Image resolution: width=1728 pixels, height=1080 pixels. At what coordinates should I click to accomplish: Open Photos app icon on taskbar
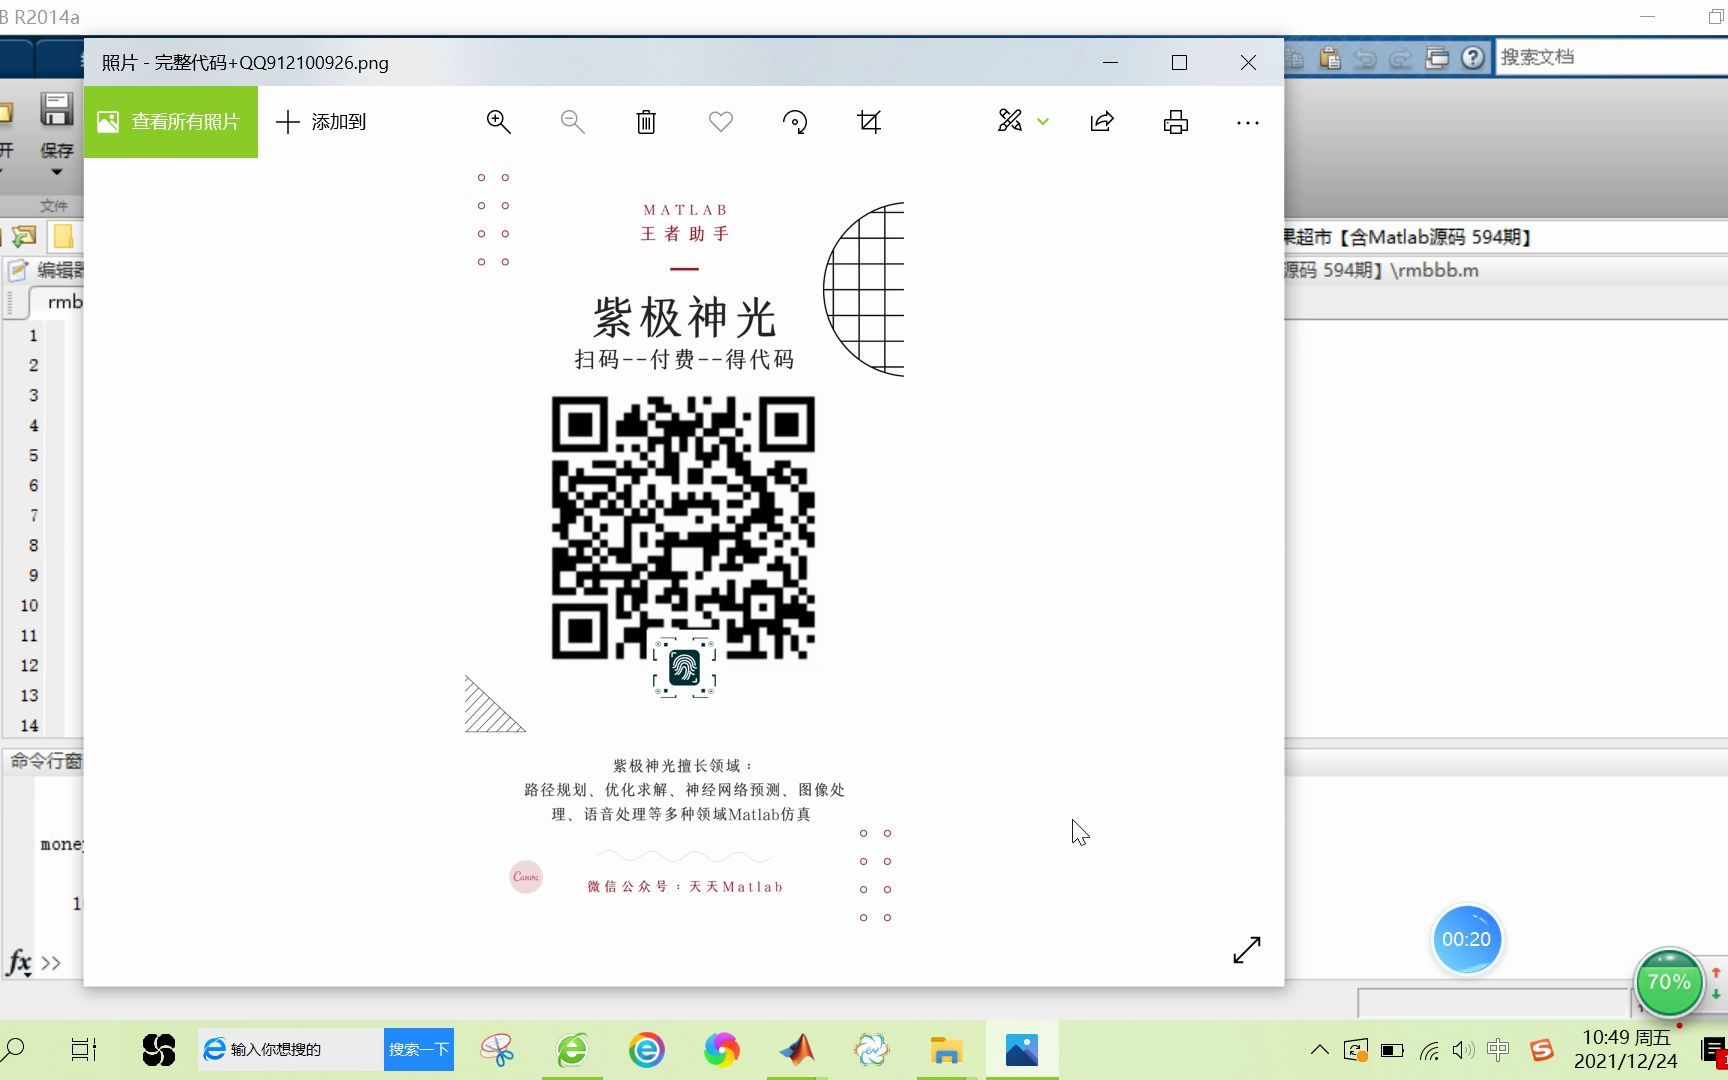pos(1022,1050)
